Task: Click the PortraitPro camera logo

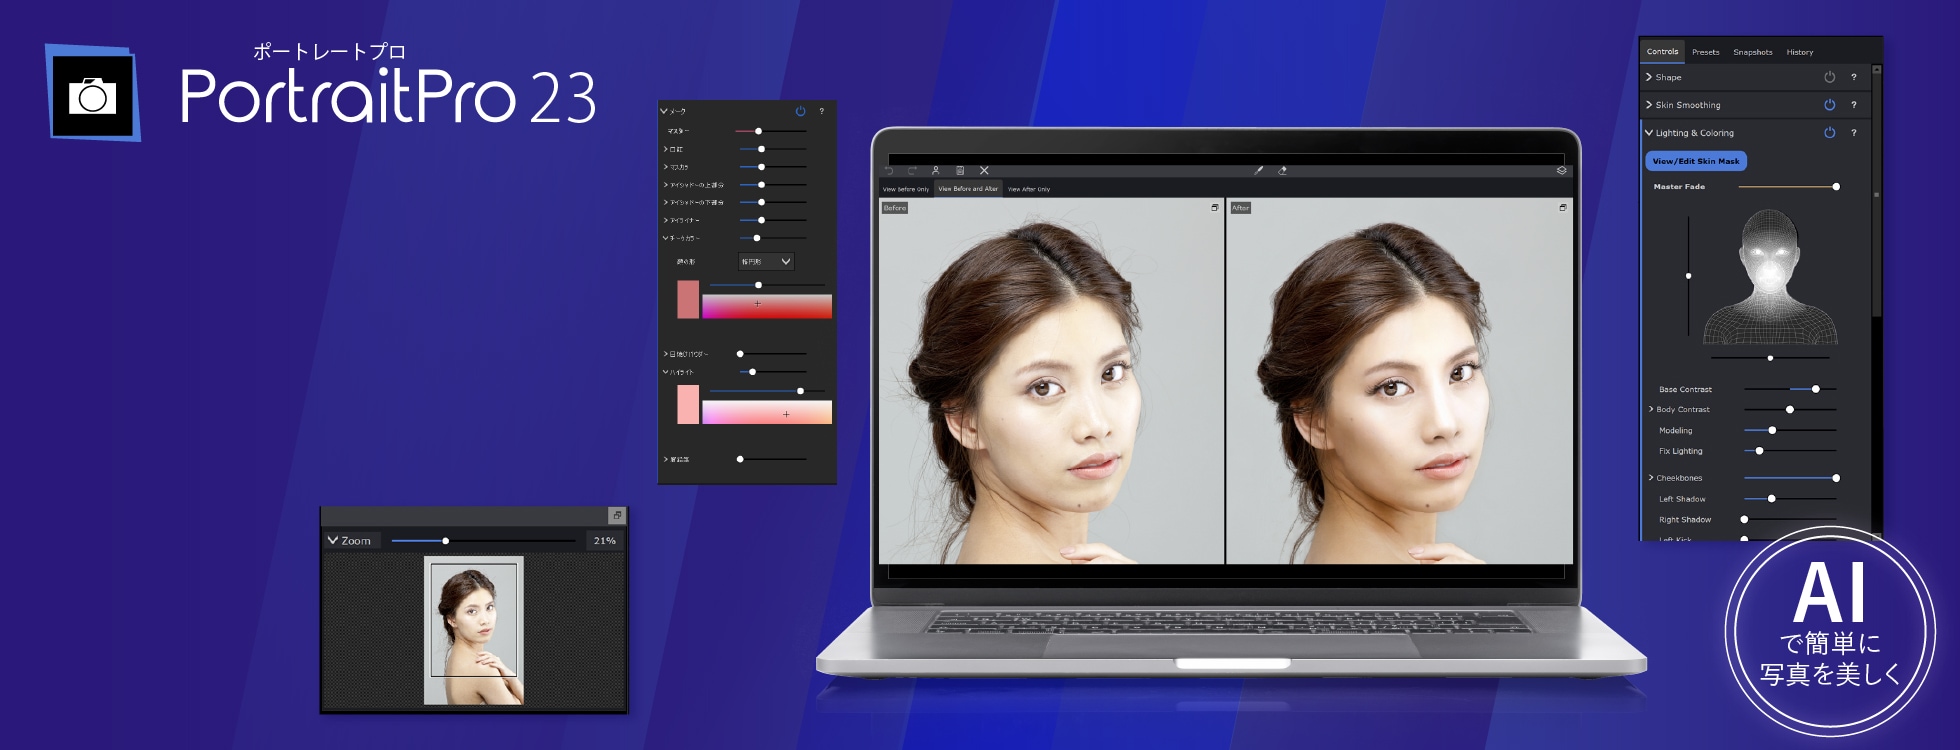Action: [93, 93]
